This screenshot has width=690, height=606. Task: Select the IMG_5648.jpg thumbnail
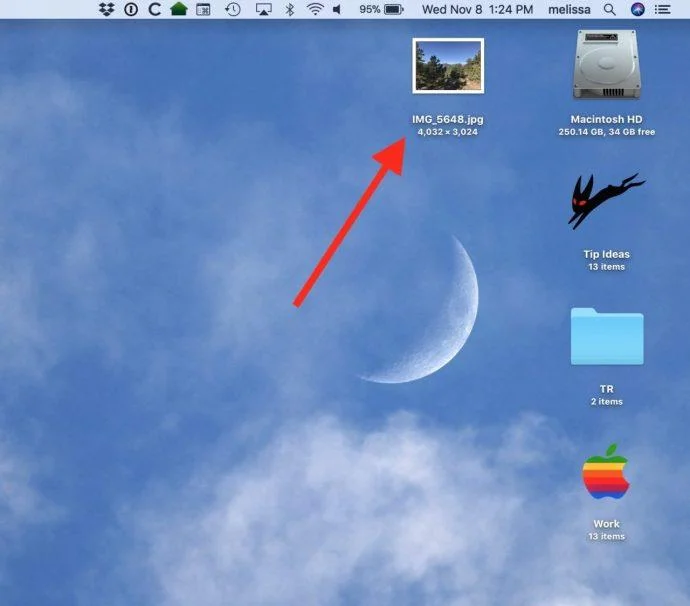pyautogui.click(x=448, y=66)
